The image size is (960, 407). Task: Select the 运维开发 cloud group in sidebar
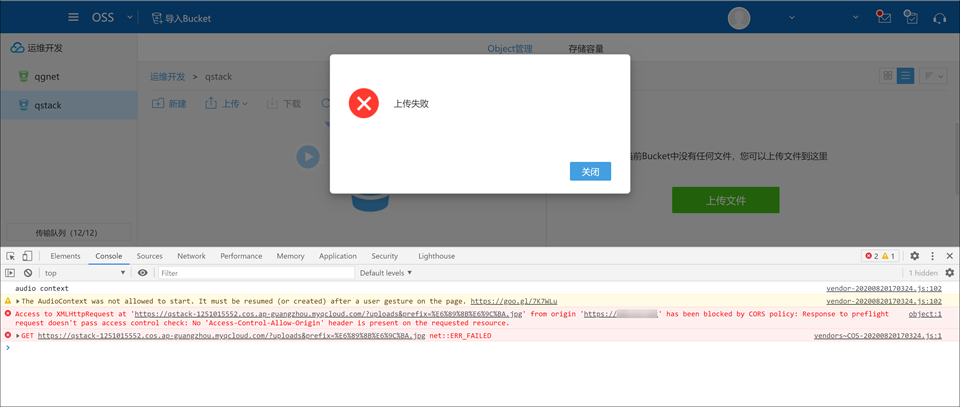tap(37, 48)
